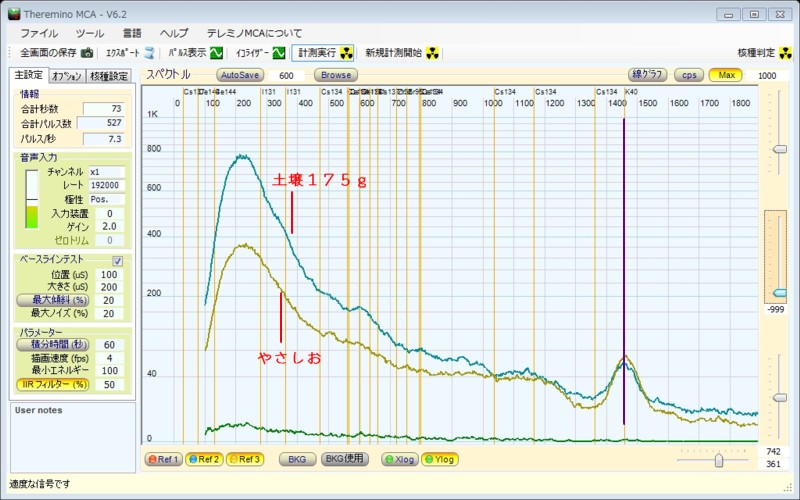Click the チャンネル value field x1
The height and width of the screenshot is (500, 800).
coord(107,172)
